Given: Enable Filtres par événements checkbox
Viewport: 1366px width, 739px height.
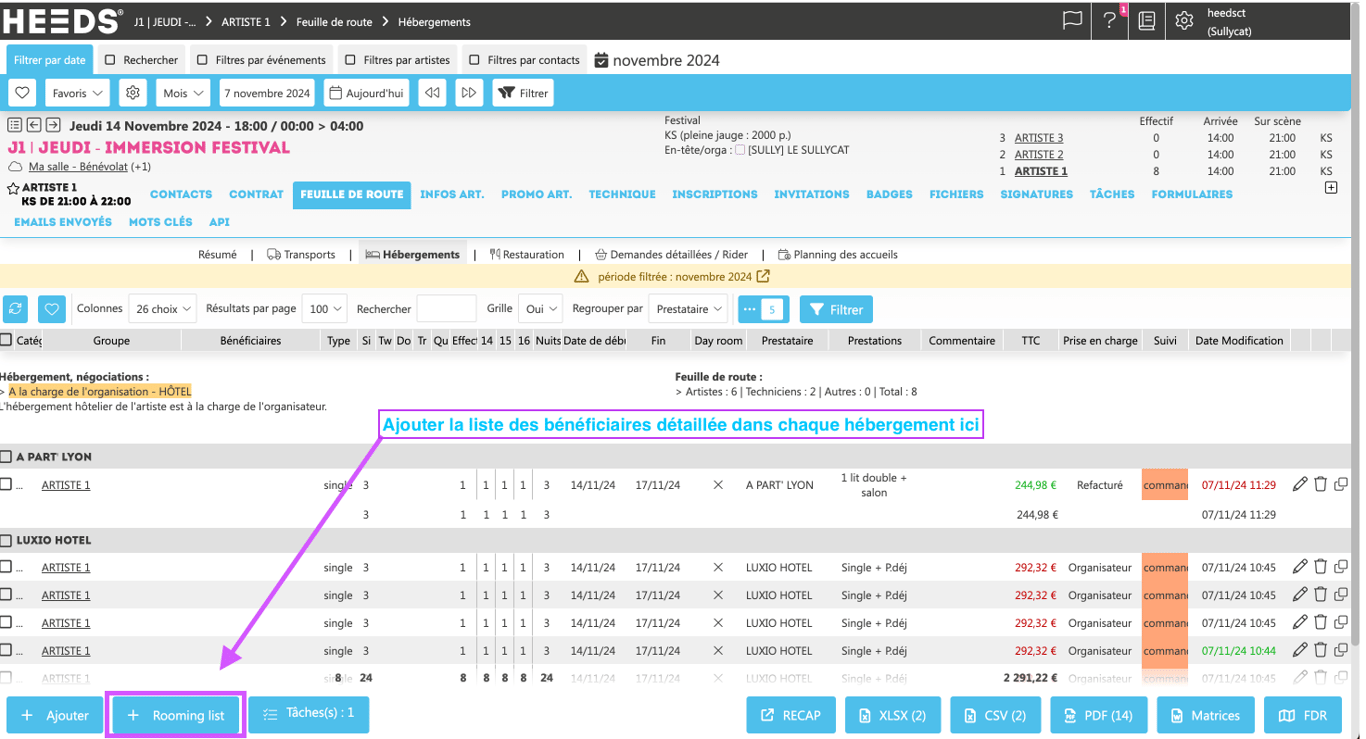Looking at the screenshot, I should (x=203, y=60).
